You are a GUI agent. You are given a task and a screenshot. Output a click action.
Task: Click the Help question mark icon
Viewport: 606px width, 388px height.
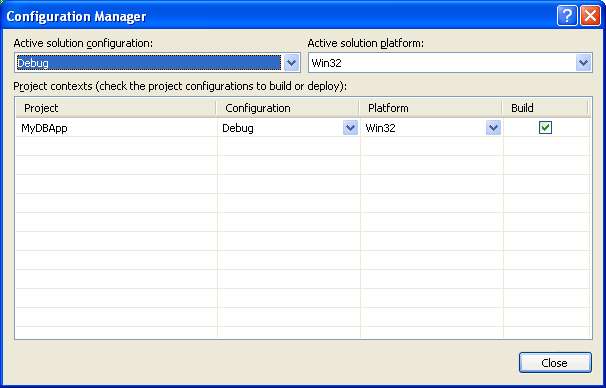(567, 16)
